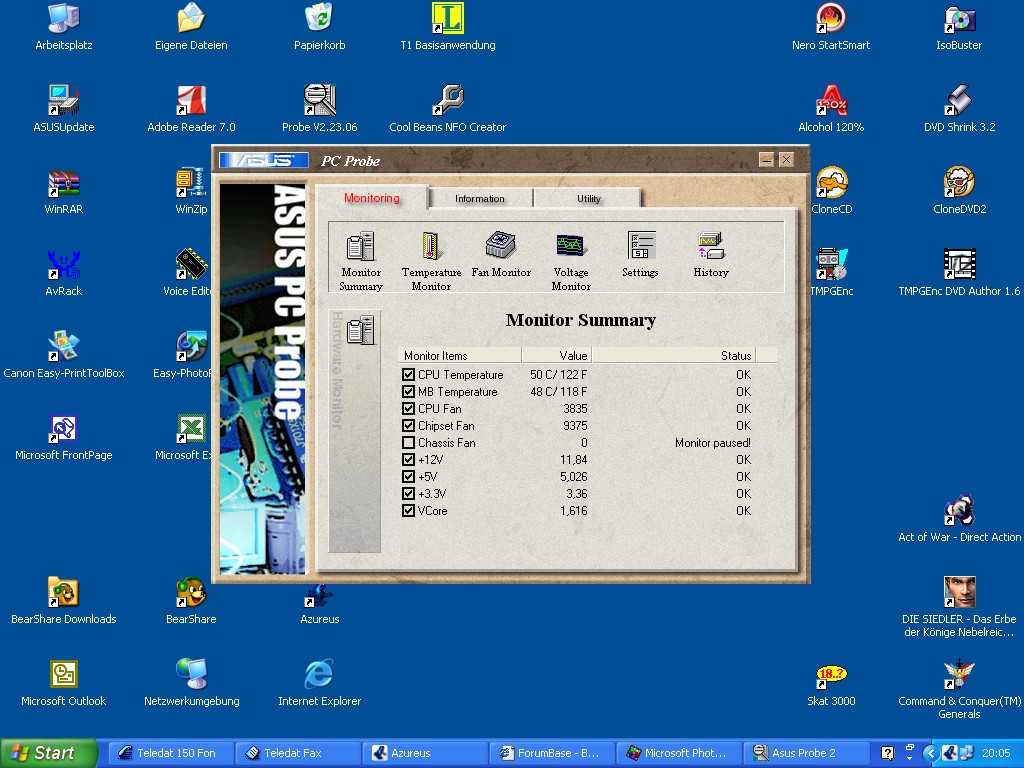Viewport: 1024px width, 768px height.
Task: Uncheck +3.3V voltage monitoring
Action: click(x=408, y=493)
